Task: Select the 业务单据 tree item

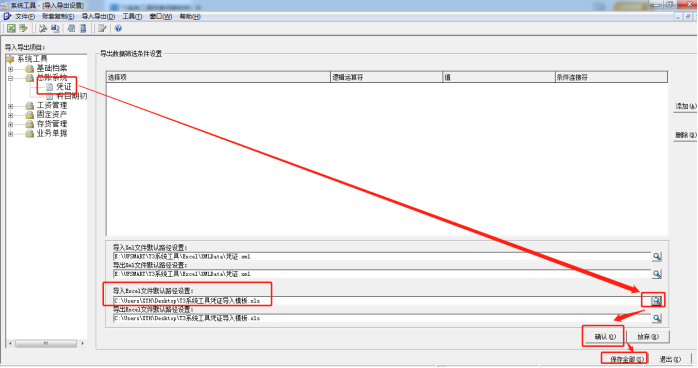Action: click(52, 134)
